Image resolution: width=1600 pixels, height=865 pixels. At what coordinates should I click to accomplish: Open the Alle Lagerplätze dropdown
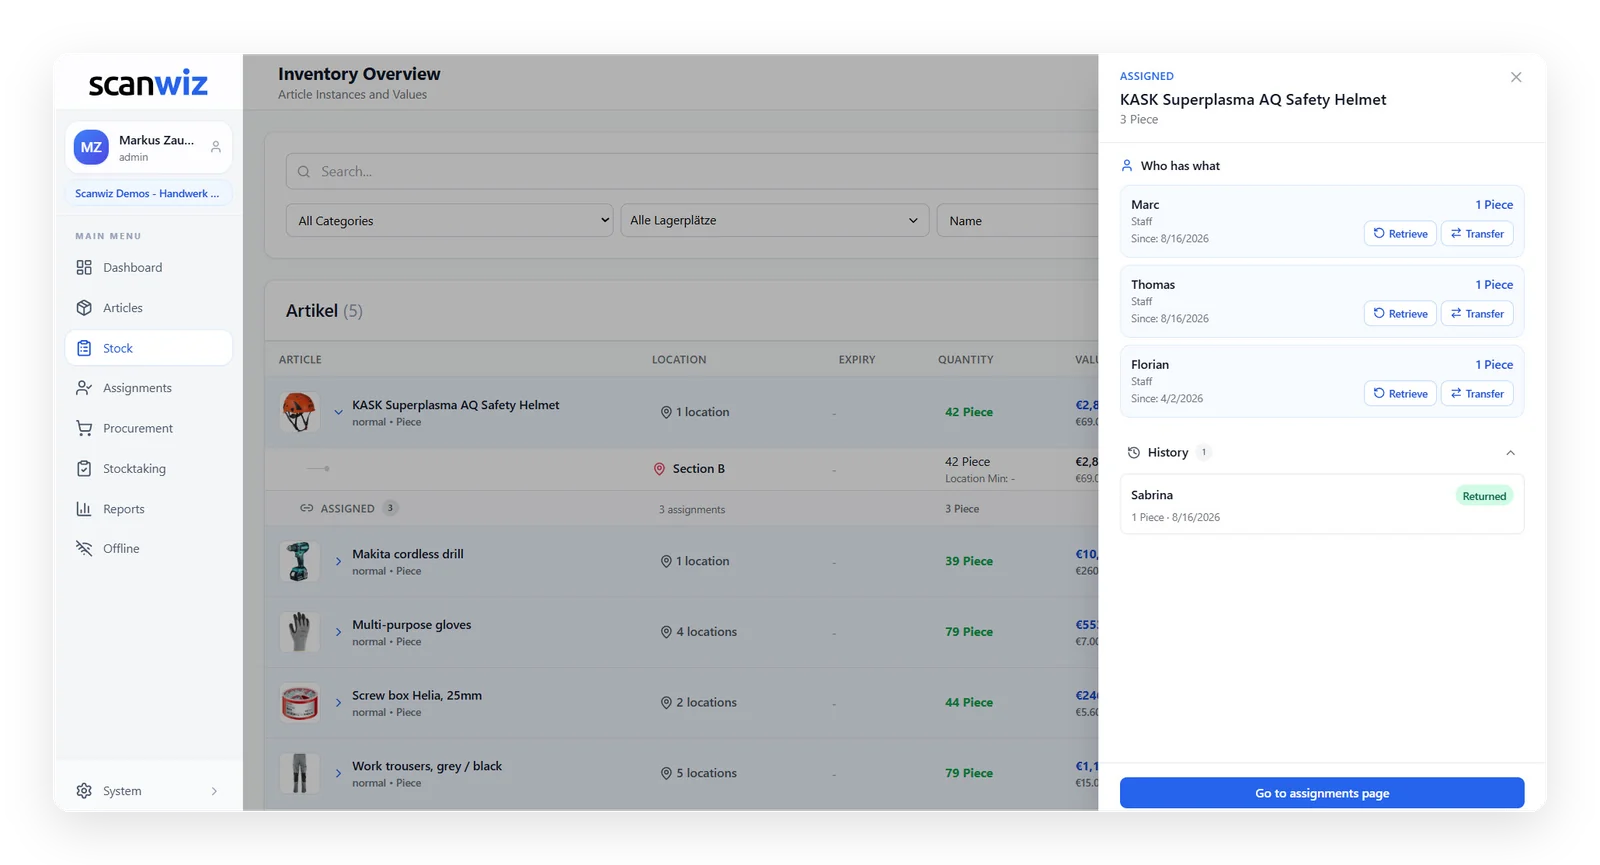[775, 220]
